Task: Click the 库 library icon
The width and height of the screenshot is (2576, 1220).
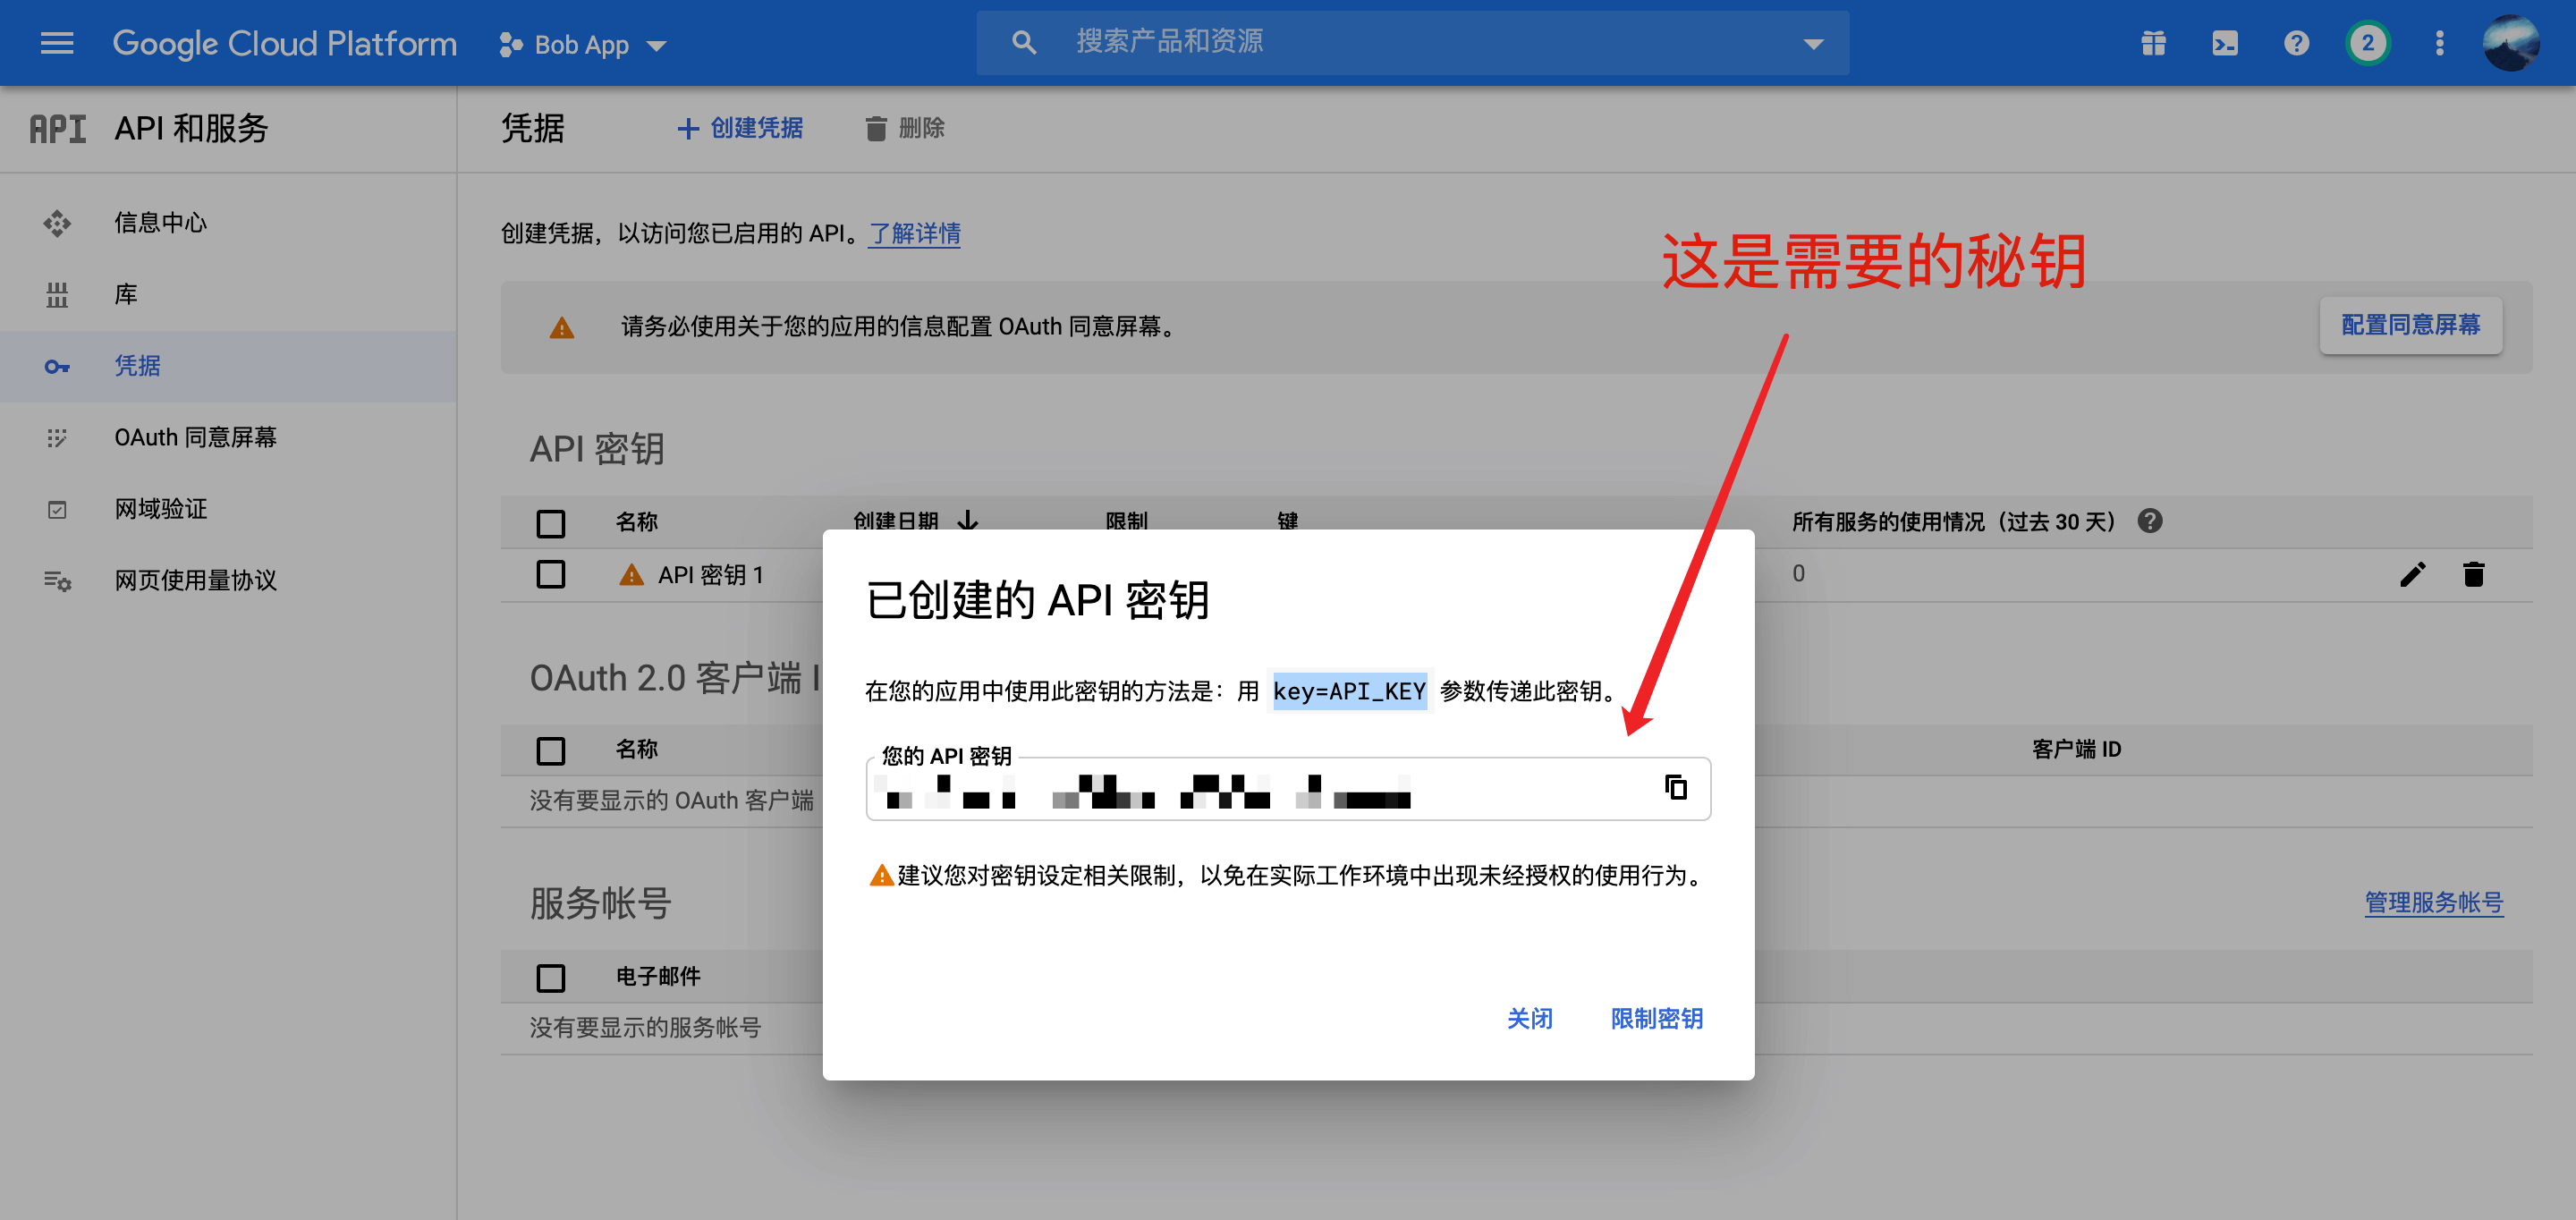Action: [x=57, y=295]
